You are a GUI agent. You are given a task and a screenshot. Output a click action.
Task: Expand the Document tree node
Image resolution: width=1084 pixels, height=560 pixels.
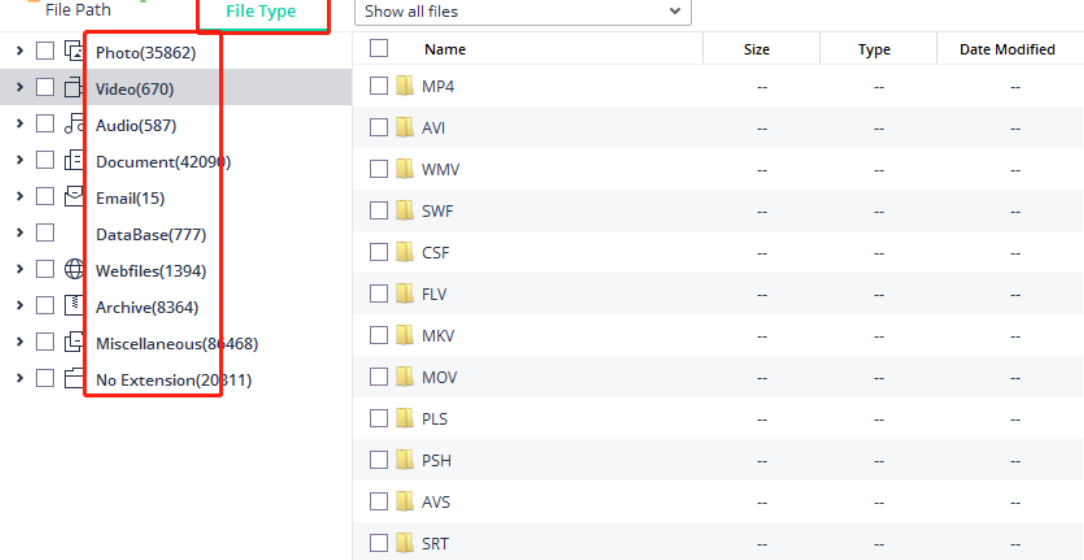19,160
